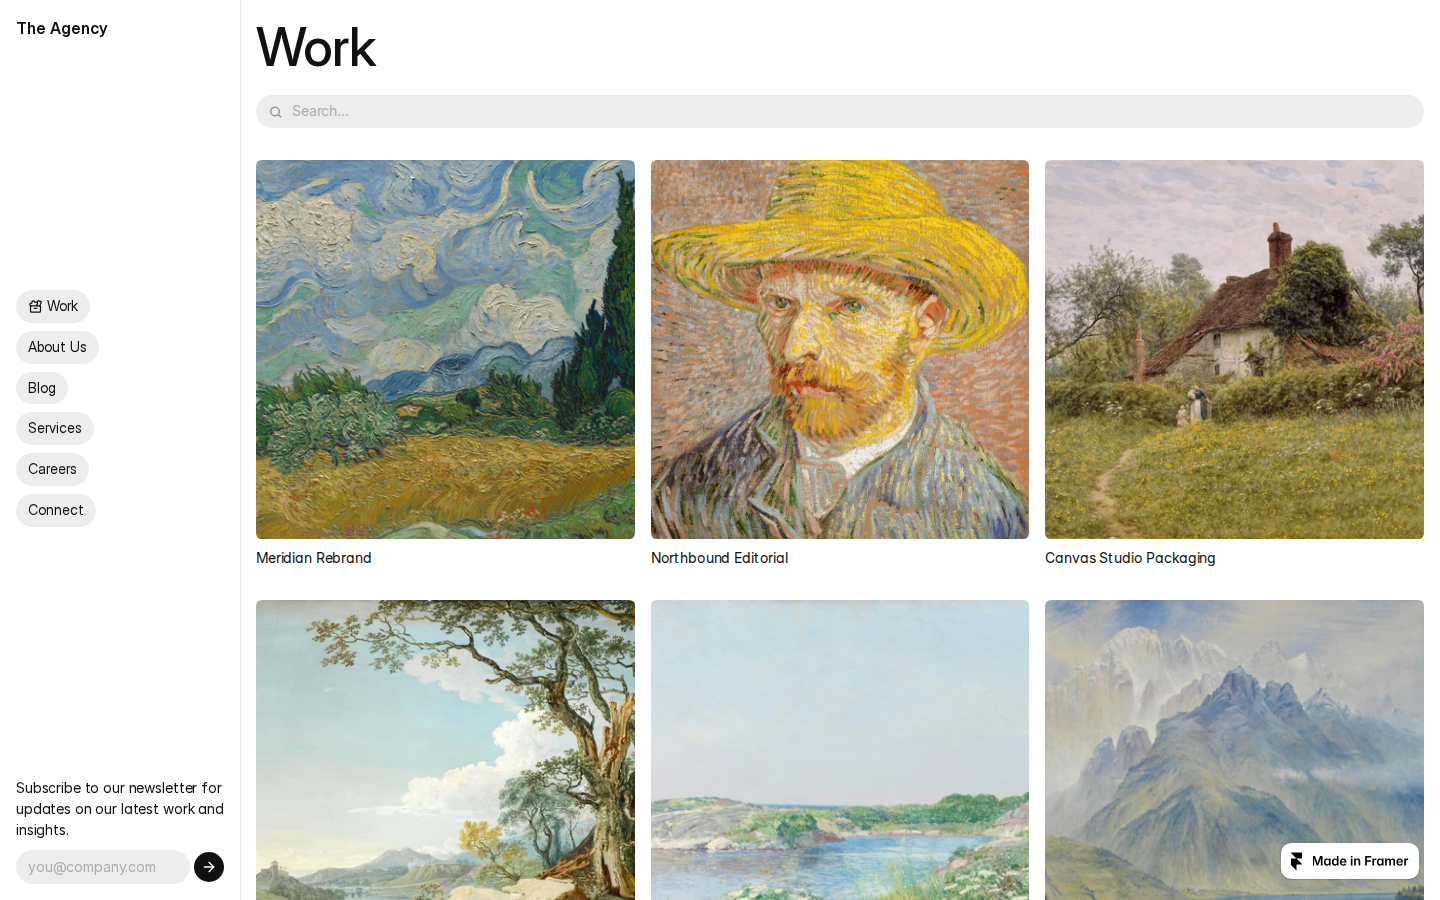The width and height of the screenshot is (1440, 900).
Task: Click The Agency home link
Action: coord(62,28)
